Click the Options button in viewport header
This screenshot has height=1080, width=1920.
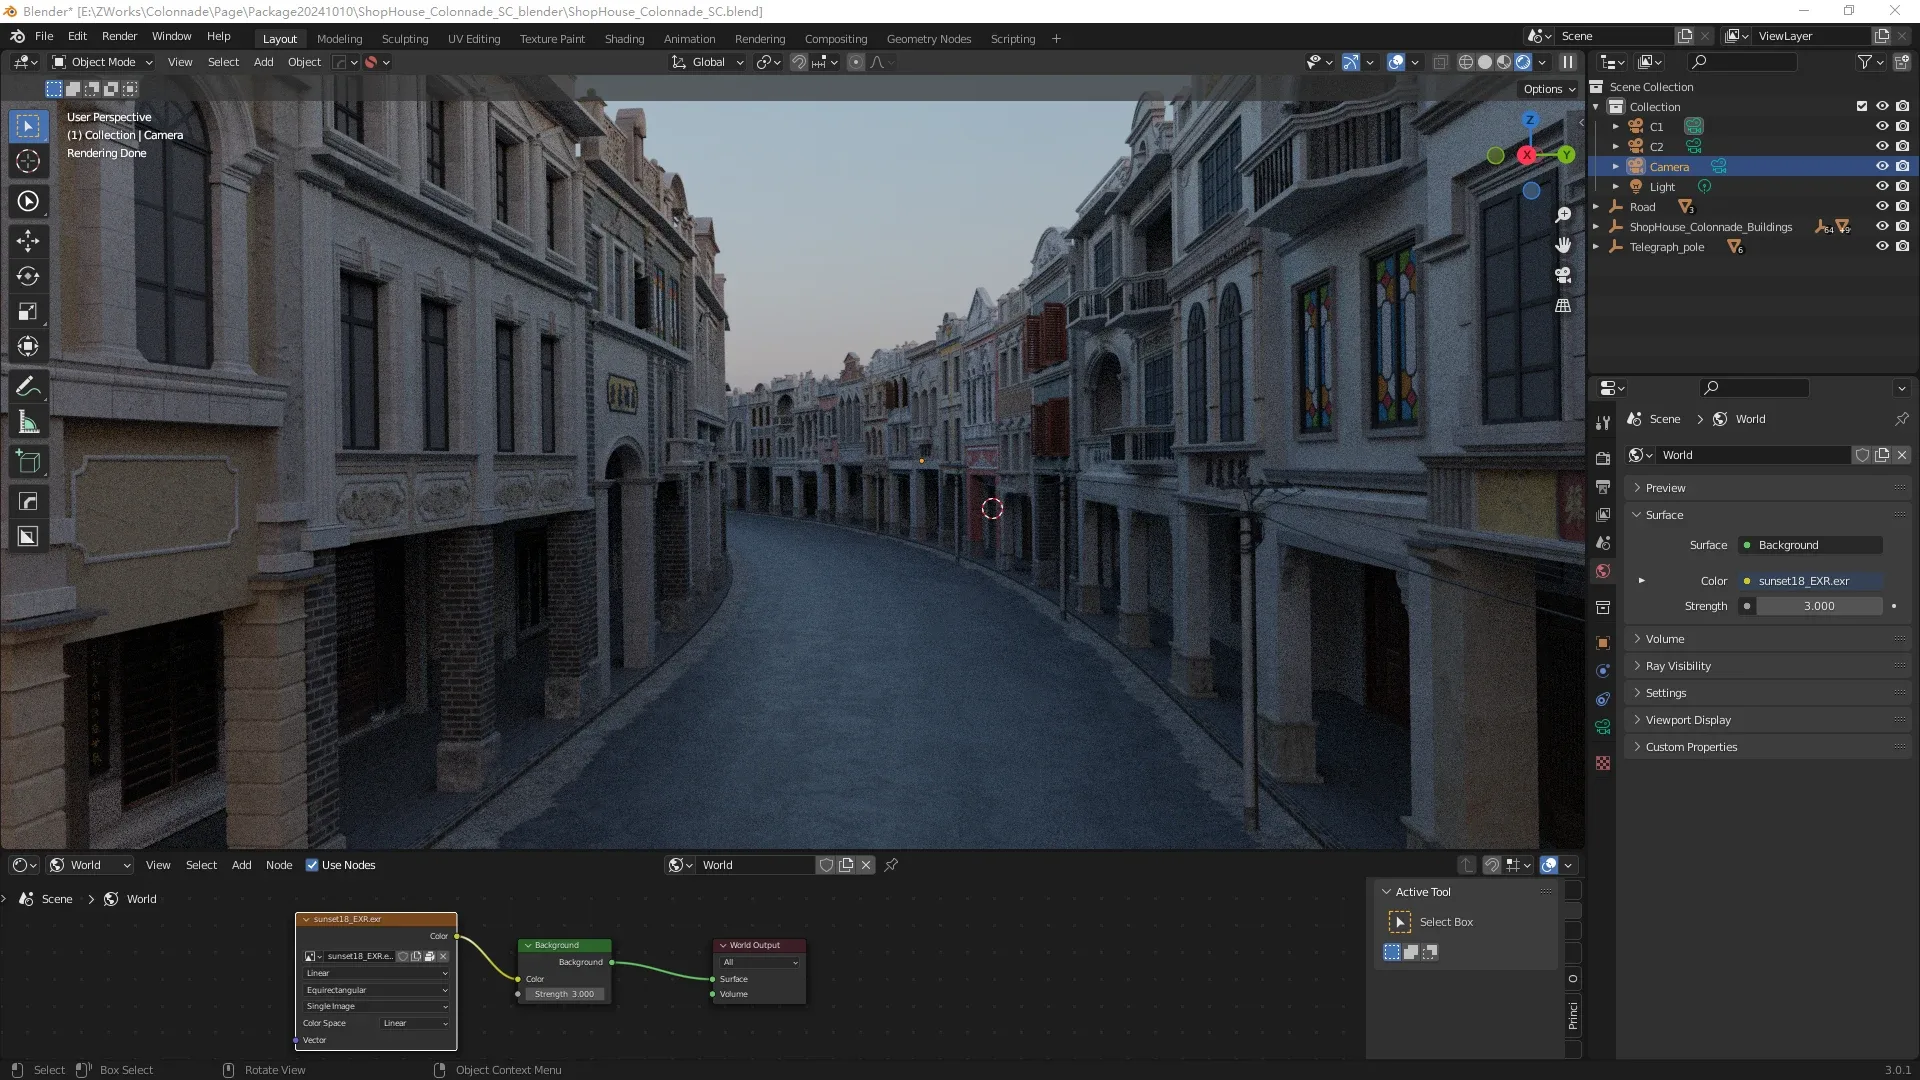(x=1549, y=89)
